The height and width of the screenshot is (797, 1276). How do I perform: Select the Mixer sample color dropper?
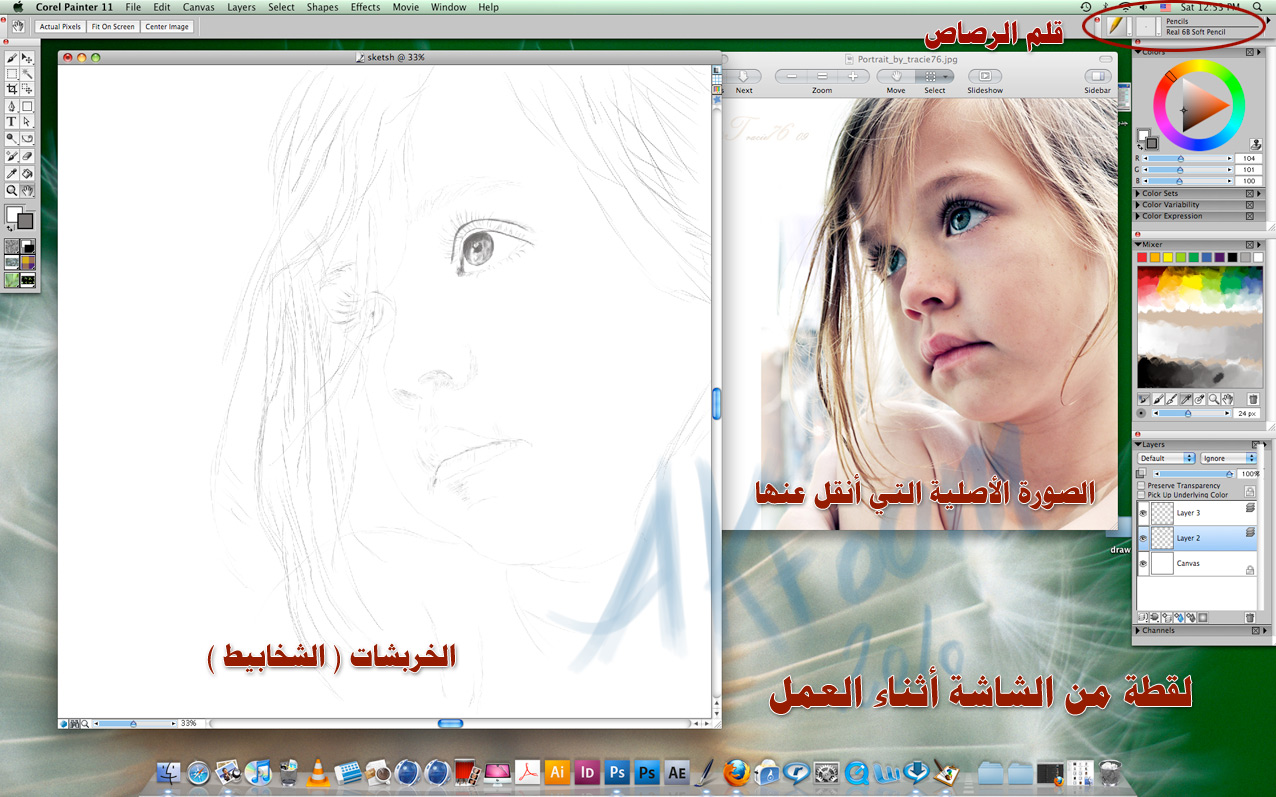pos(1186,399)
